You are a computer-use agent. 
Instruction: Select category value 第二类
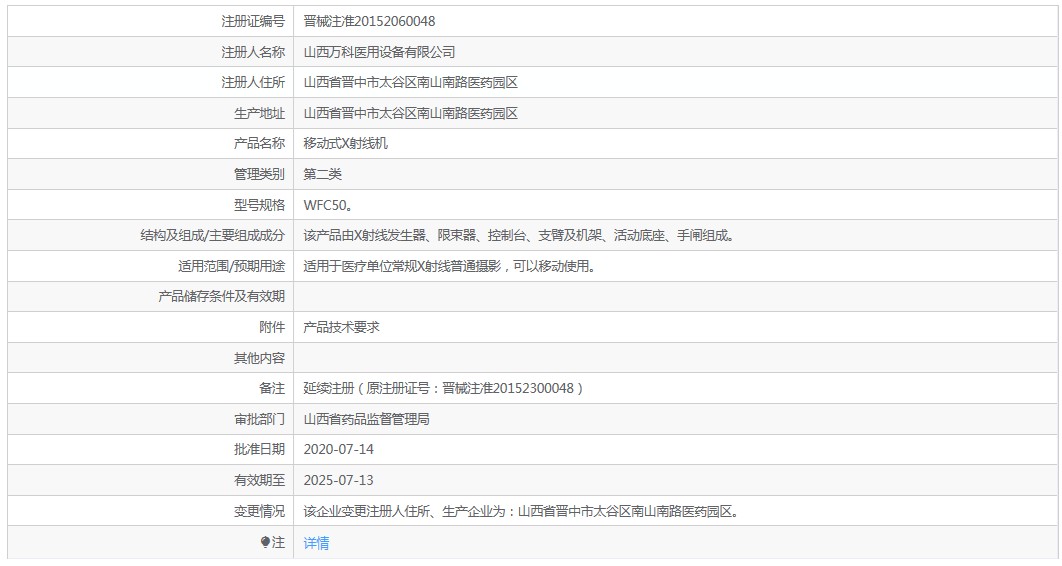(322, 175)
